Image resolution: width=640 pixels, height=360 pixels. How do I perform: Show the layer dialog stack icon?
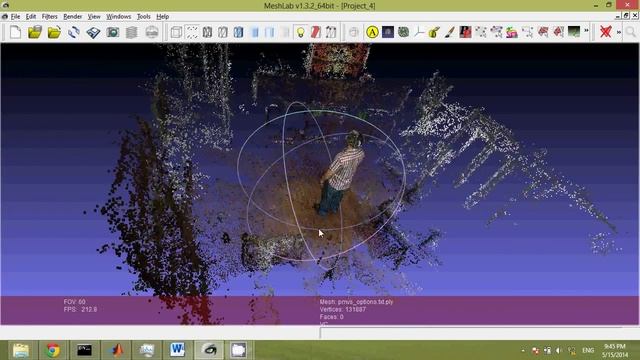click(x=131, y=32)
